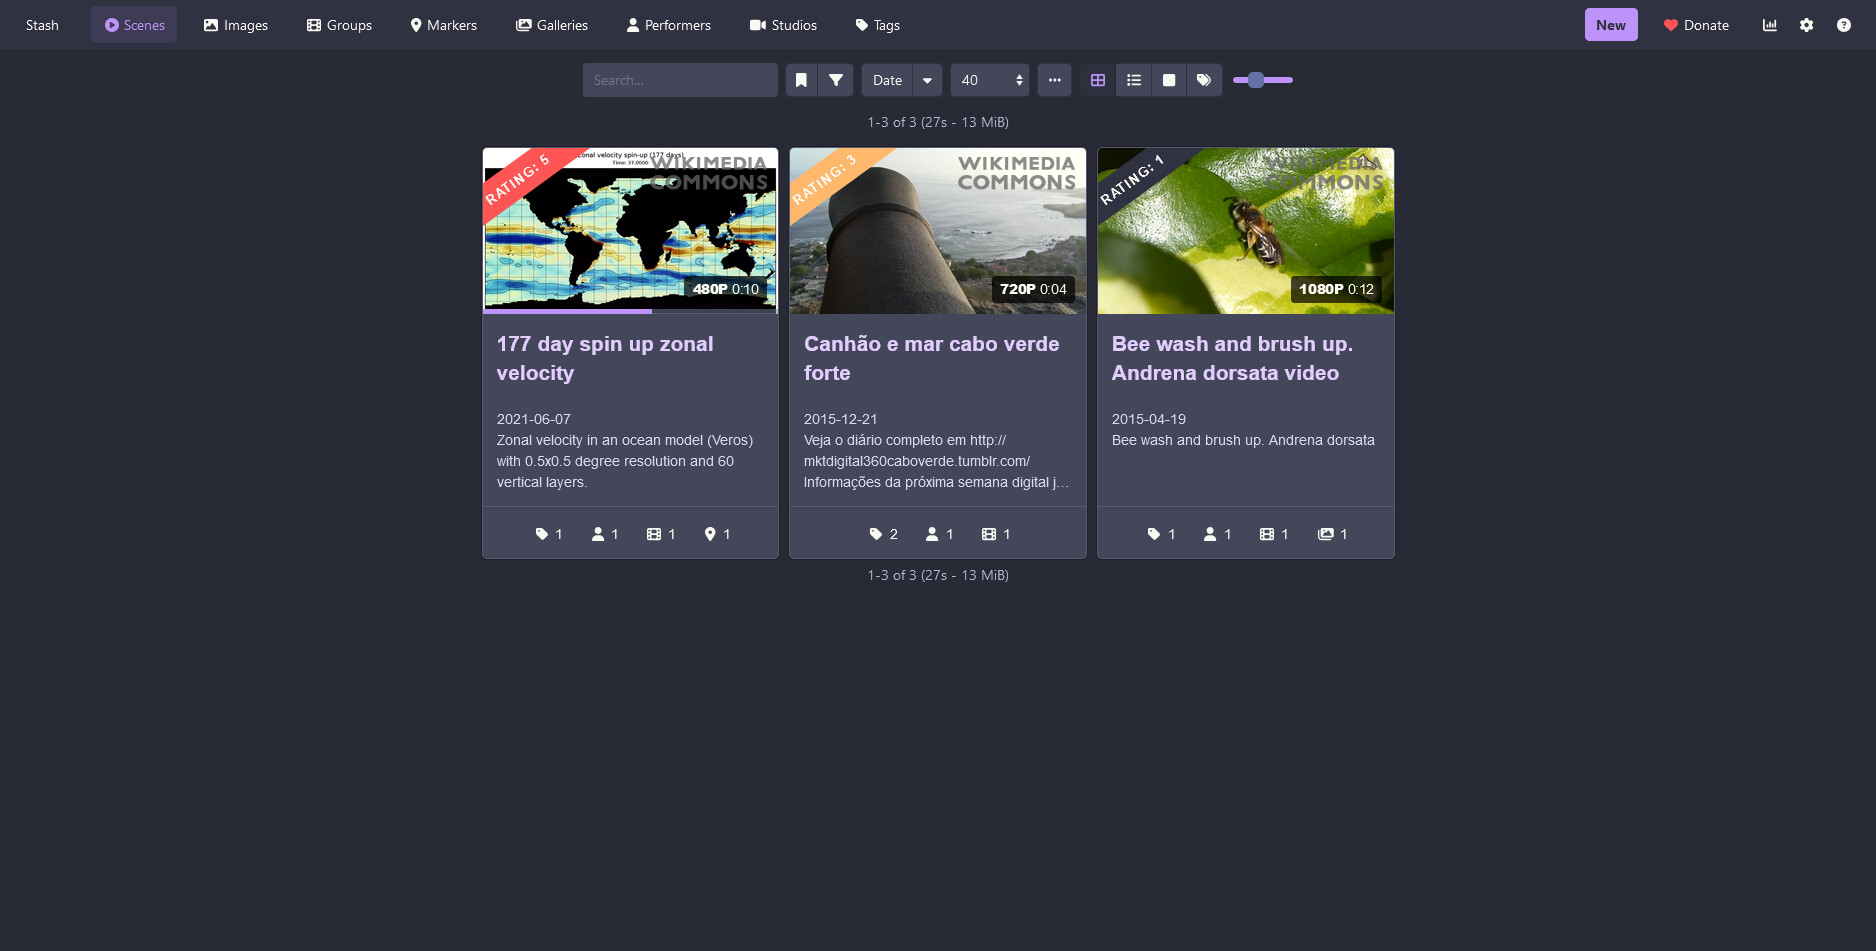The height and width of the screenshot is (951, 1876).
Task: Switch to wall display mode
Action: (x=1168, y=80)
